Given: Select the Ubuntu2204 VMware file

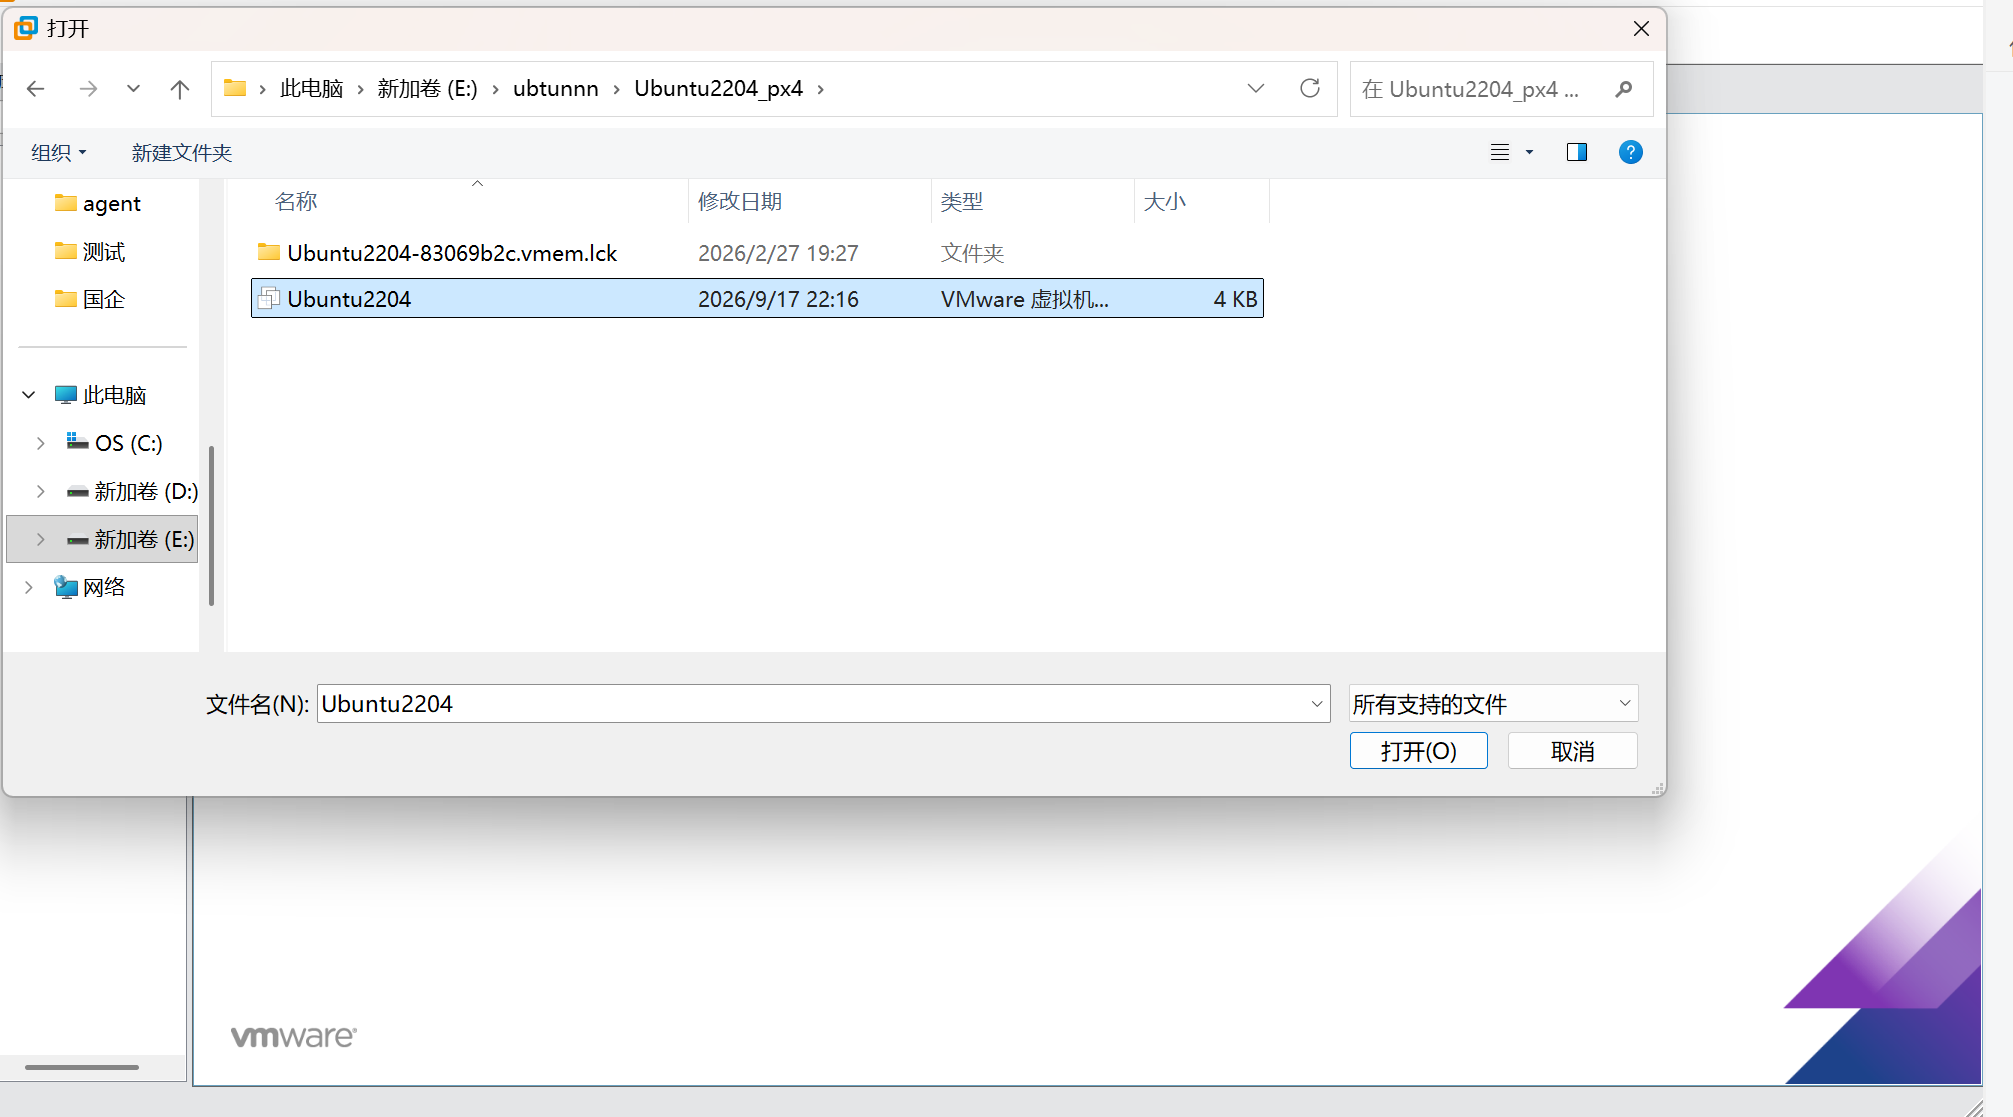Looking at the screenshot, I should 757,299.
